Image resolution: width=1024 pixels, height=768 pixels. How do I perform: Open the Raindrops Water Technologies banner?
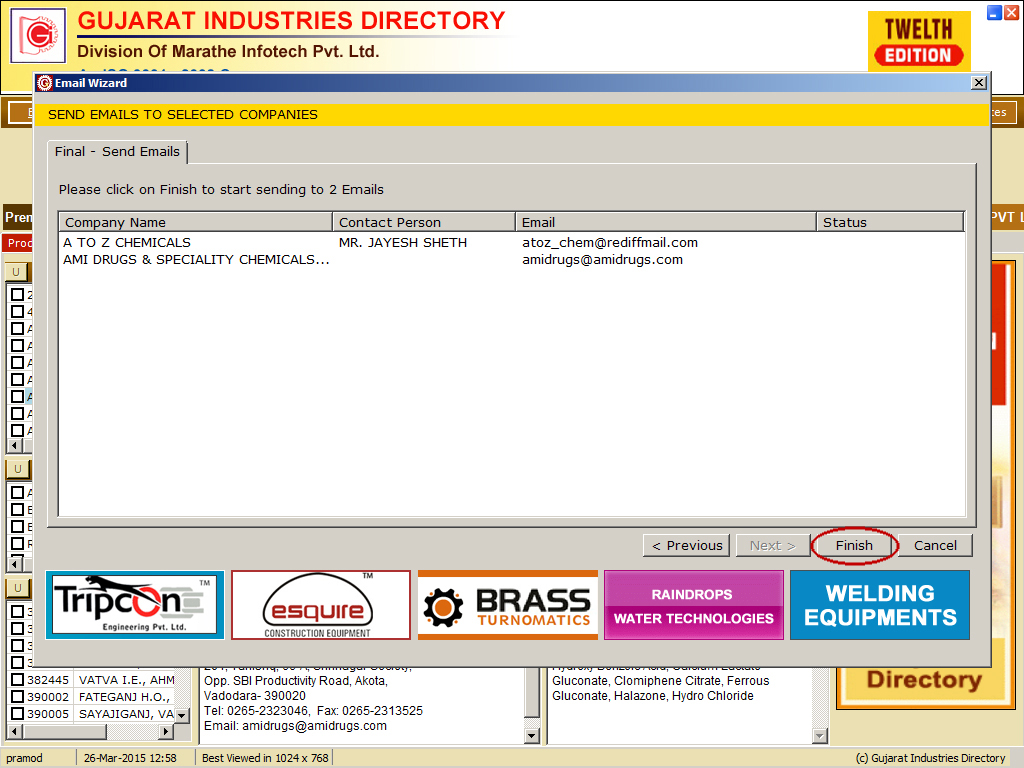694,605
